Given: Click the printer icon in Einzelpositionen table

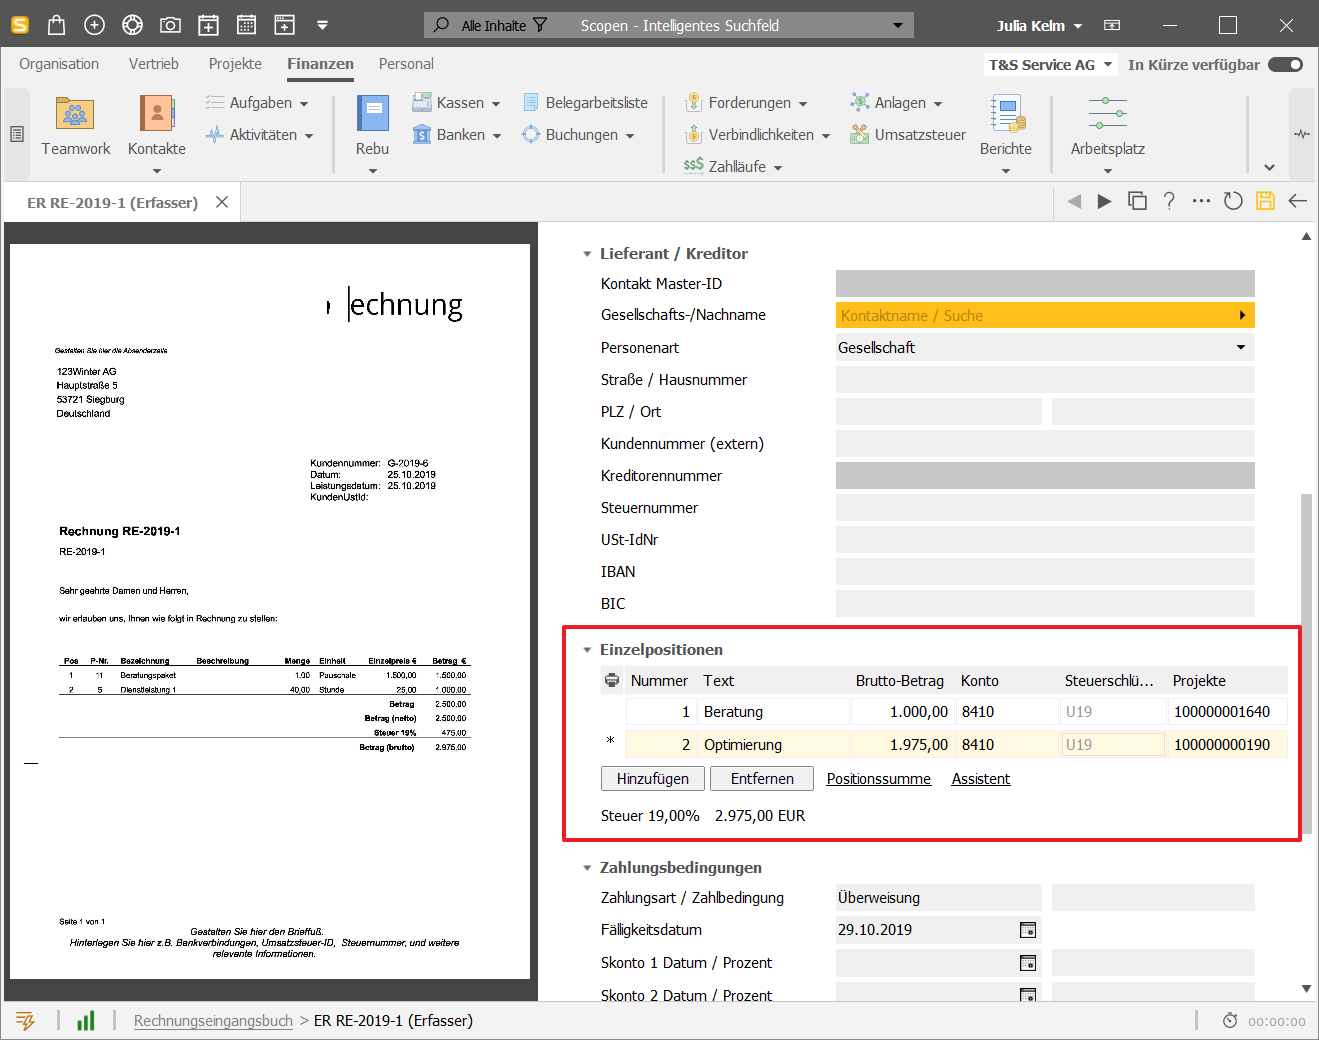Looking at the screenshot, I should pyautogui.click(x=611, y=681).
